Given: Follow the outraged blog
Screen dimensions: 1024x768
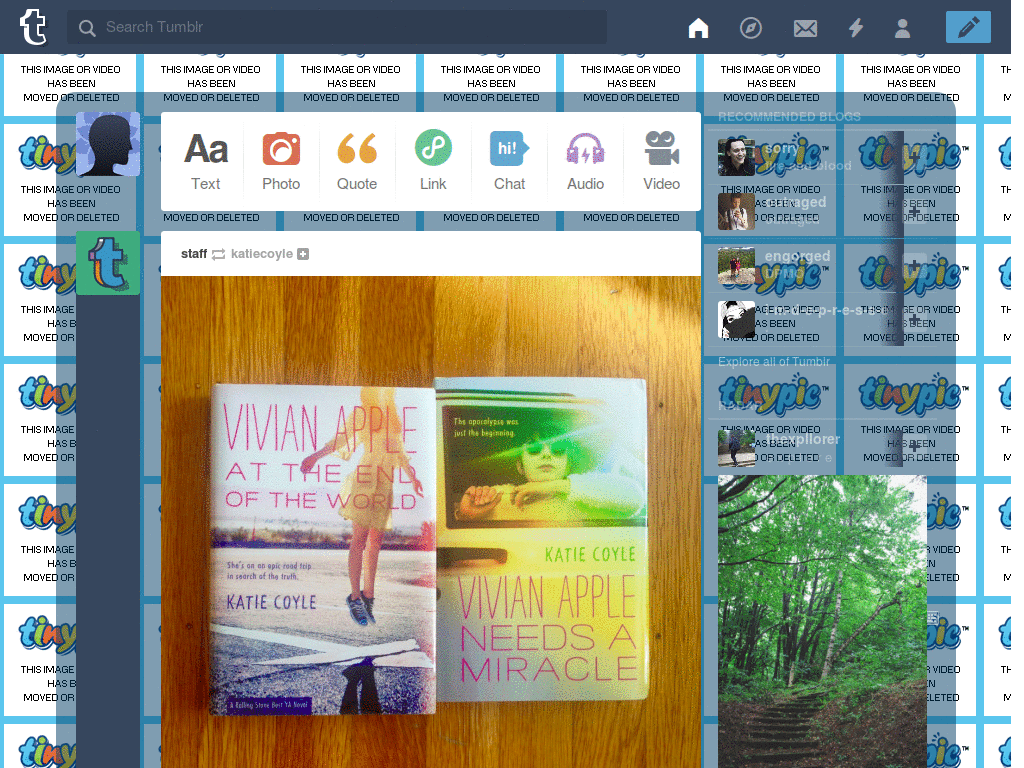Looking at the screenshot, I should point(914,211).
